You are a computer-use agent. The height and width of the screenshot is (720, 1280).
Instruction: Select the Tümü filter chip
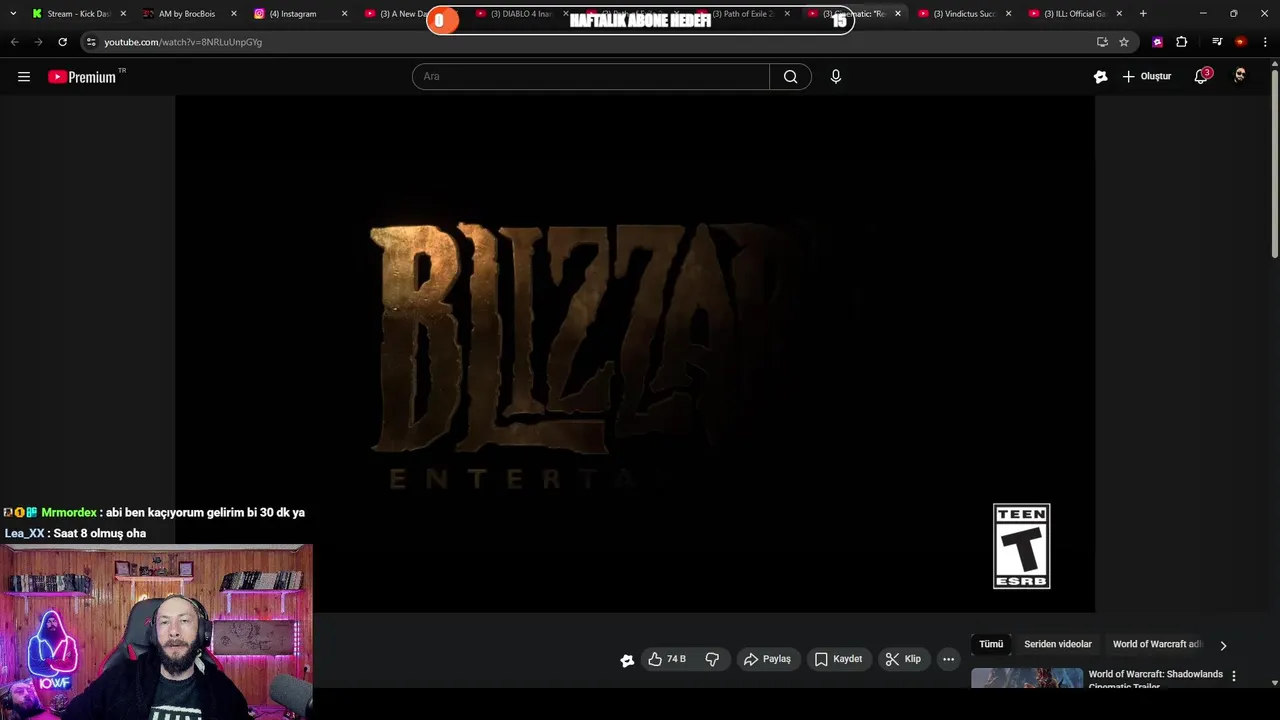(991, 645)
